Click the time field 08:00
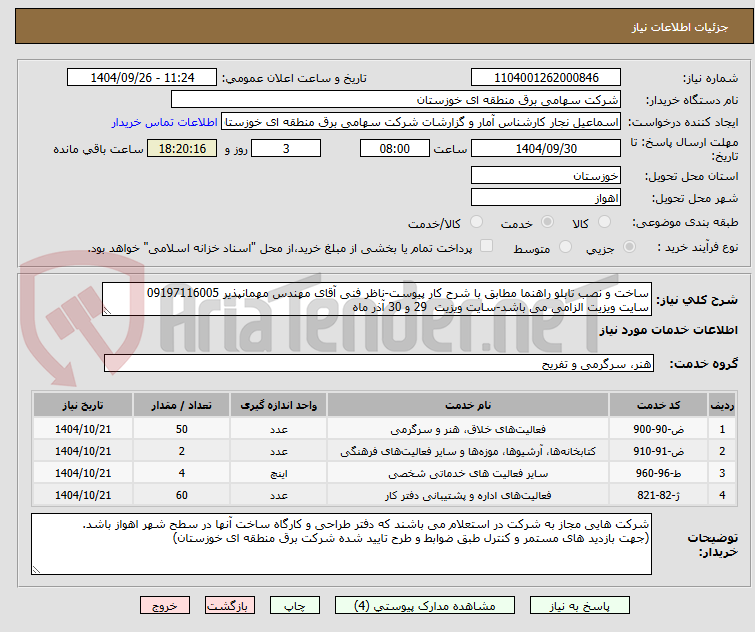Viewport: 755px width, 632px height. (x=395, y=148)
